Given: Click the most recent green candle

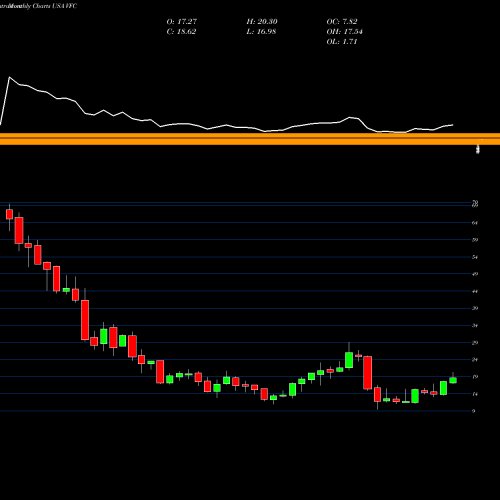Looking at the screenshot, I should pos(453,380).
